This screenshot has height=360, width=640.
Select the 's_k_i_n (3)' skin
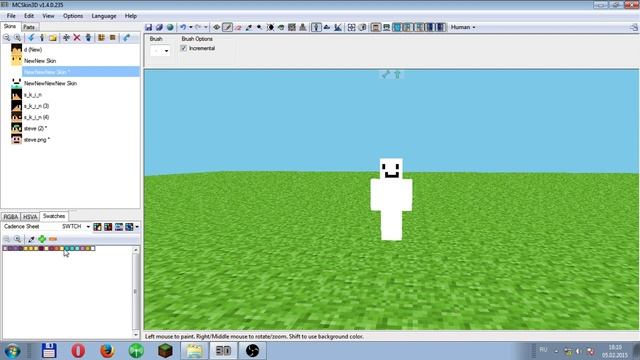36,106
